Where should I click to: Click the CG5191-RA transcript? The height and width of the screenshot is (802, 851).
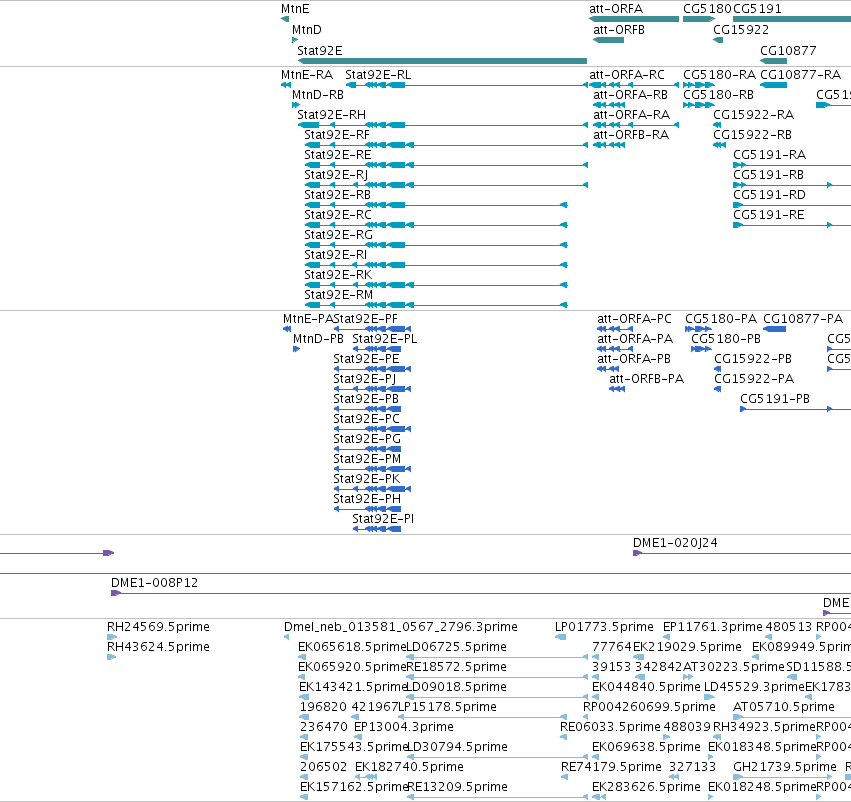(792, 165)
